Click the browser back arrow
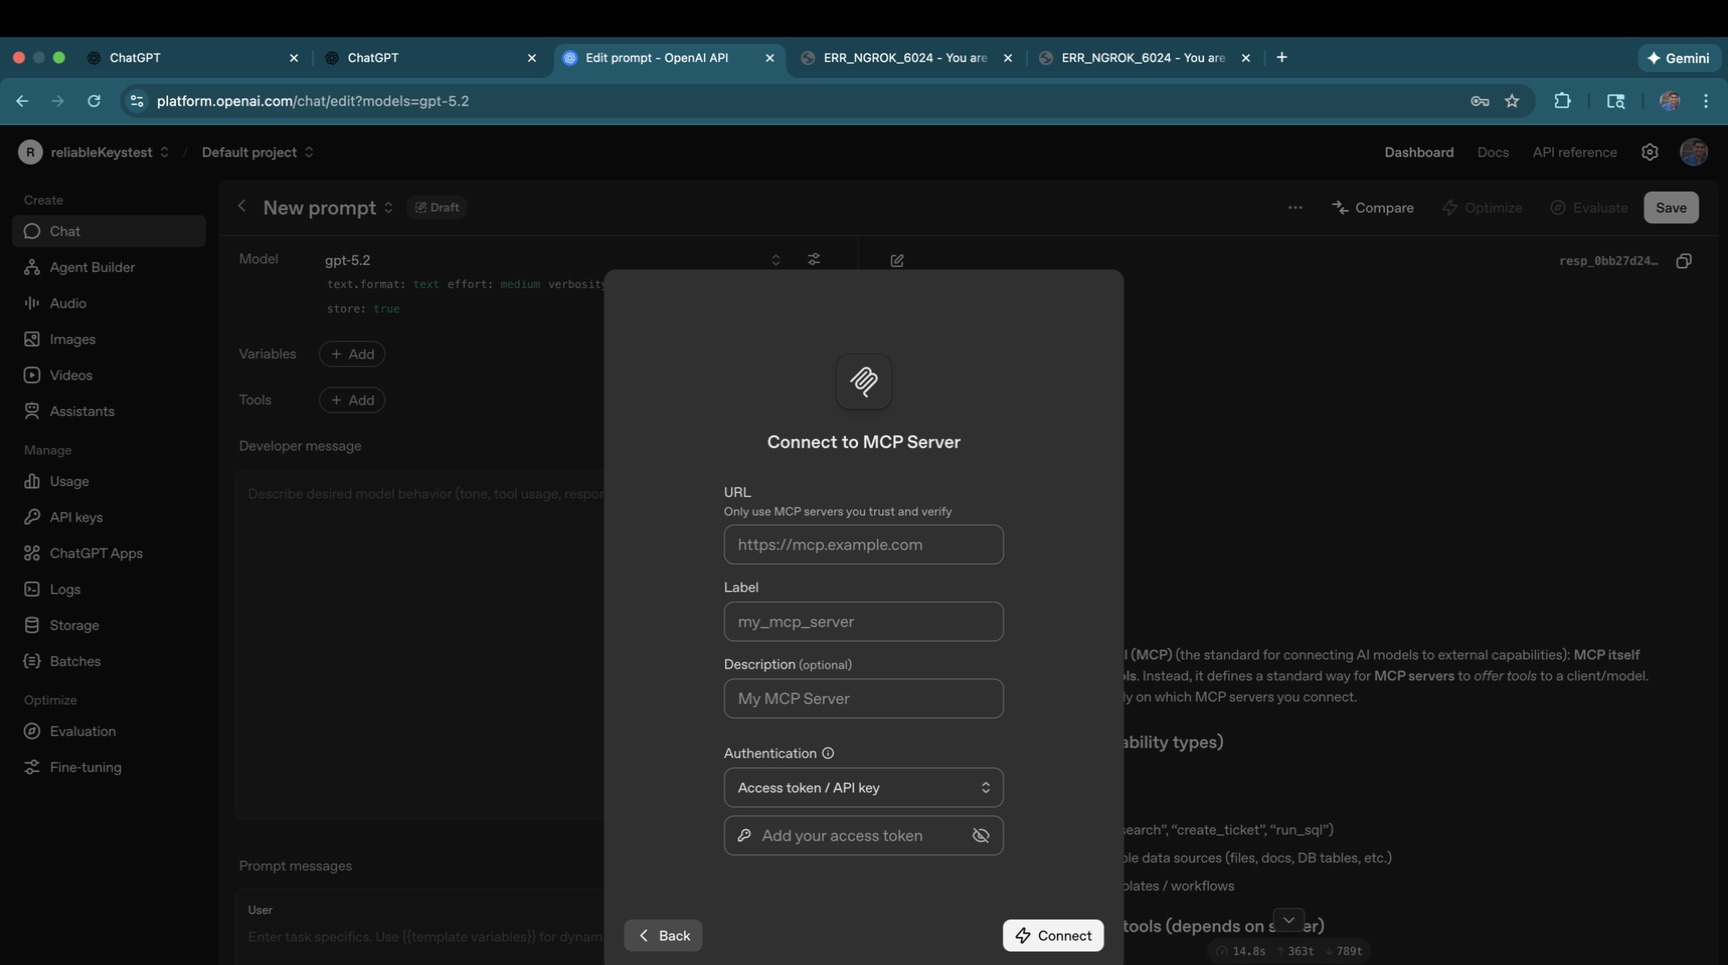This screenshot has width=1728, height=965. 22,101
